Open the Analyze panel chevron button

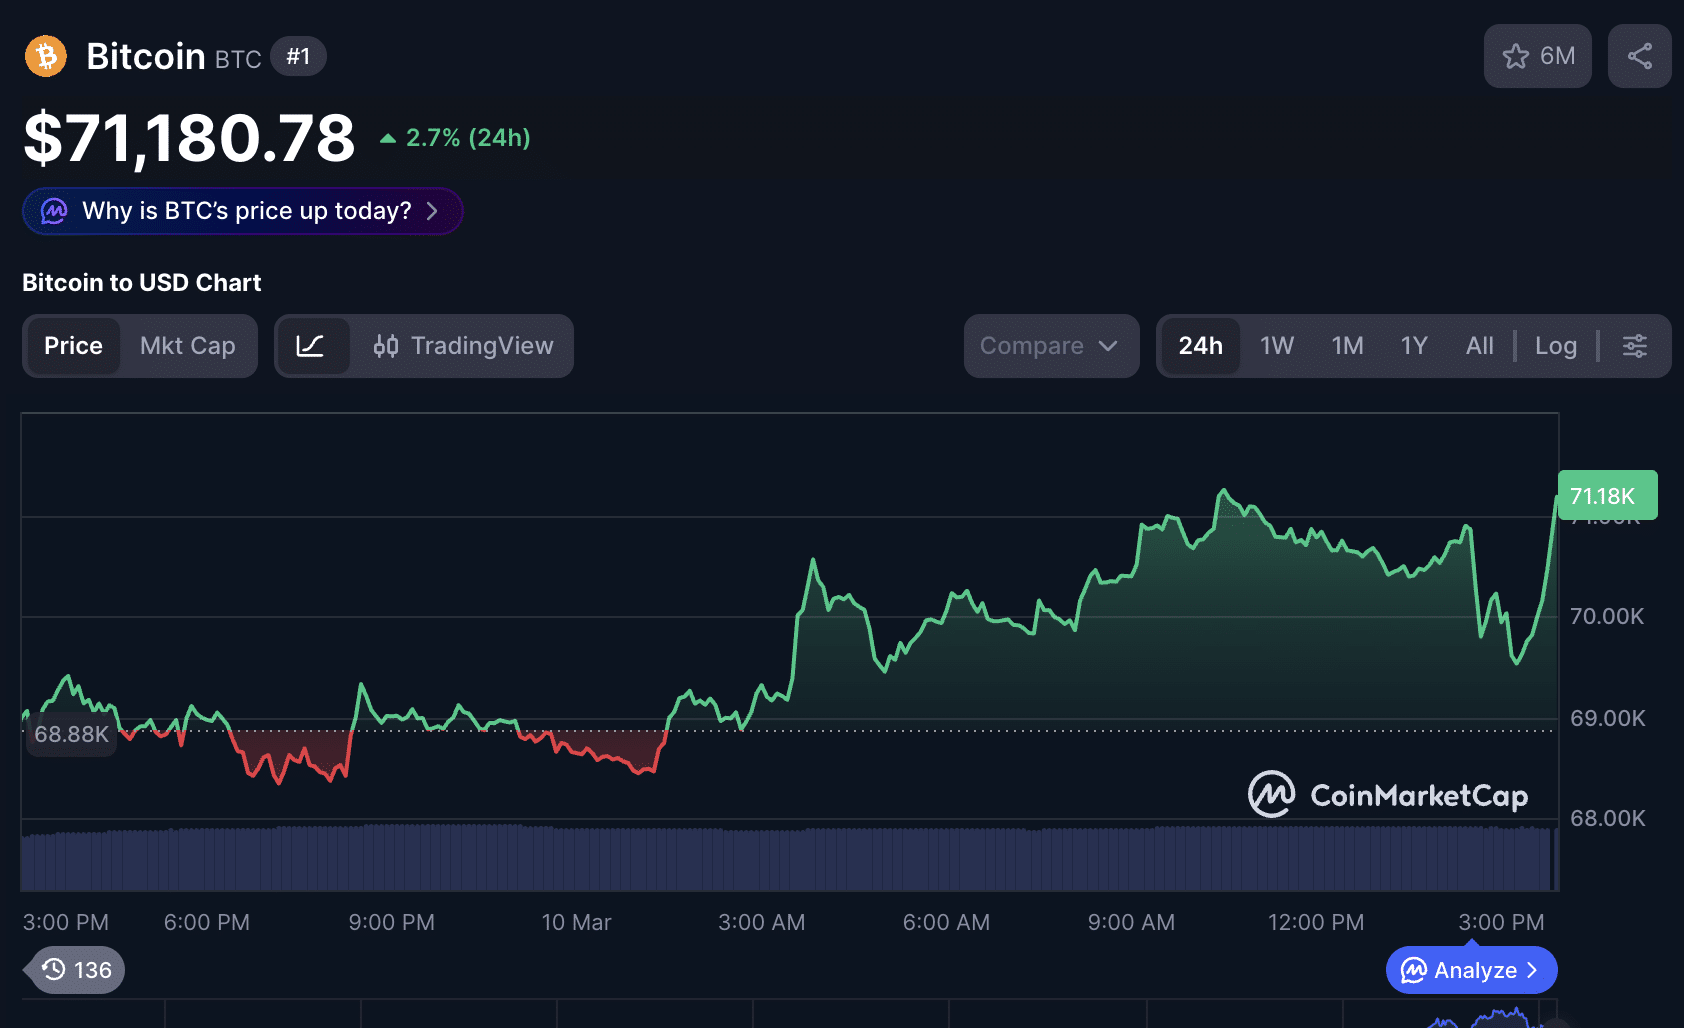pyautogui.click(x=1471, y=970)
